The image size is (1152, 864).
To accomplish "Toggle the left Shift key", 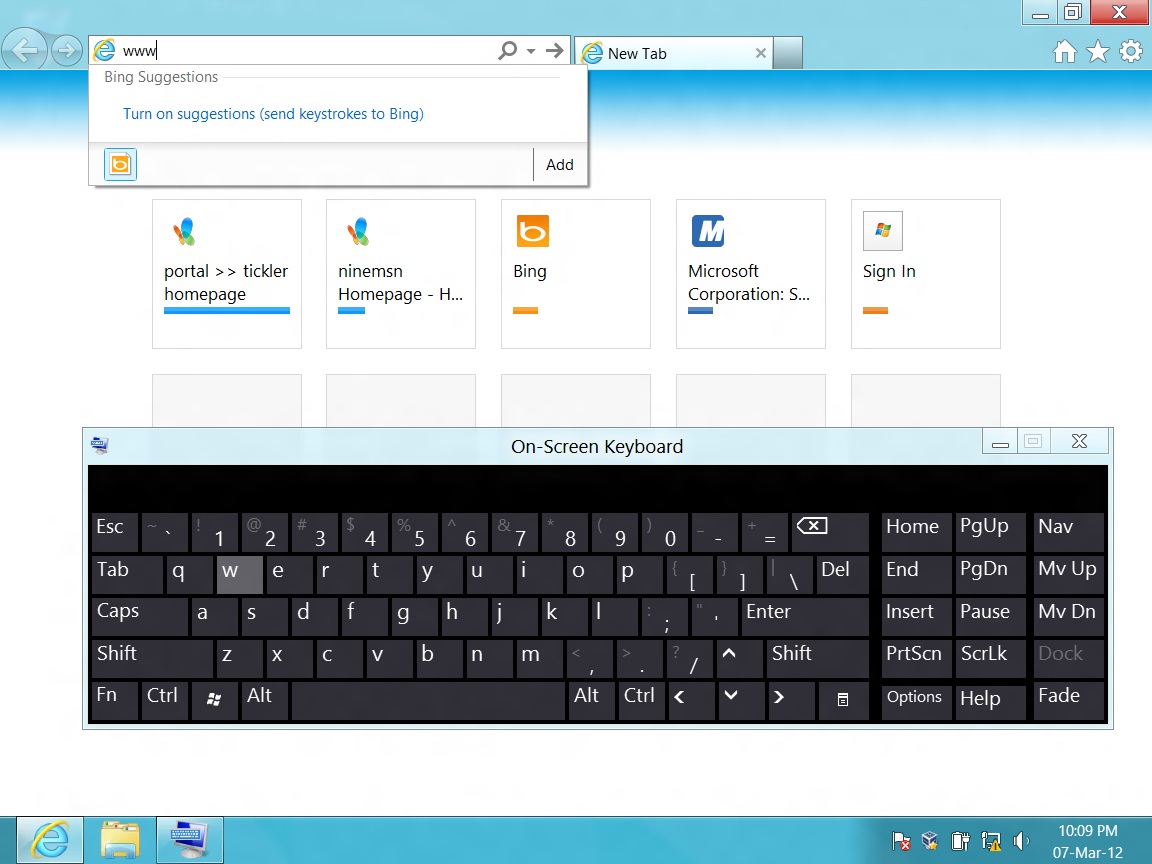I will [x=152, y=659].
